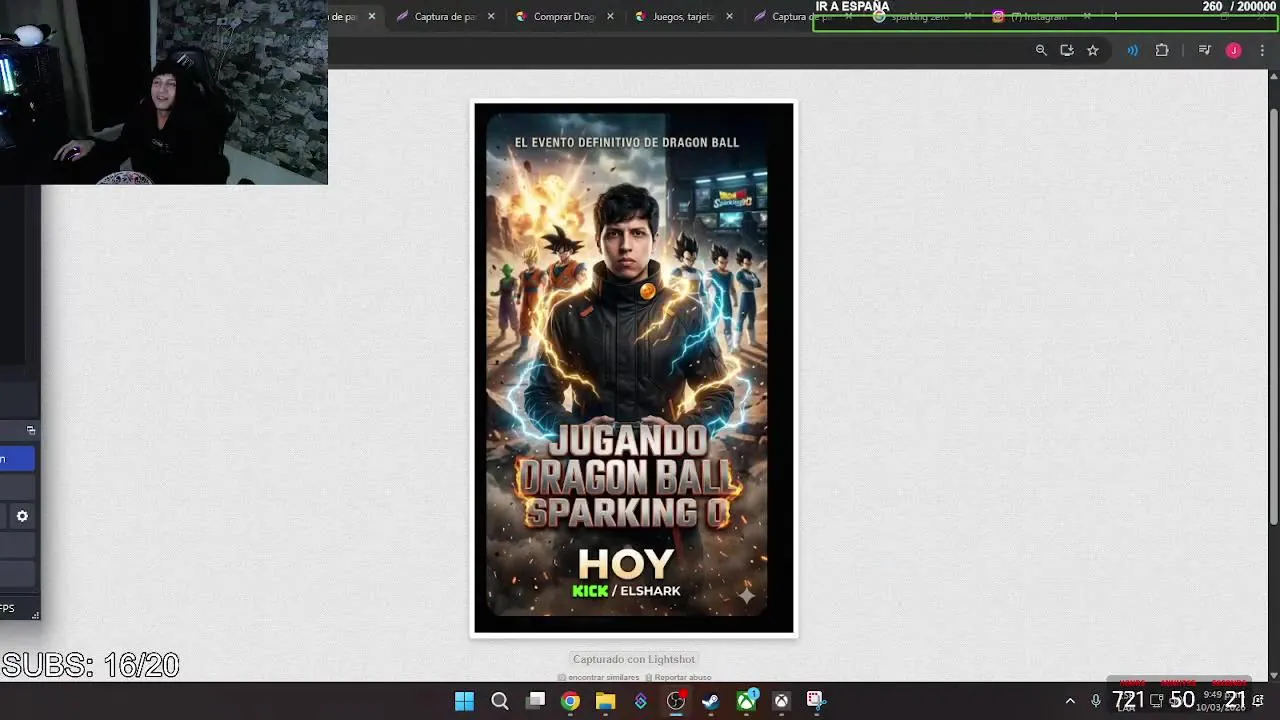Open the purple diamond app on taskbar
1280x720 pixels.
point(640,701)
